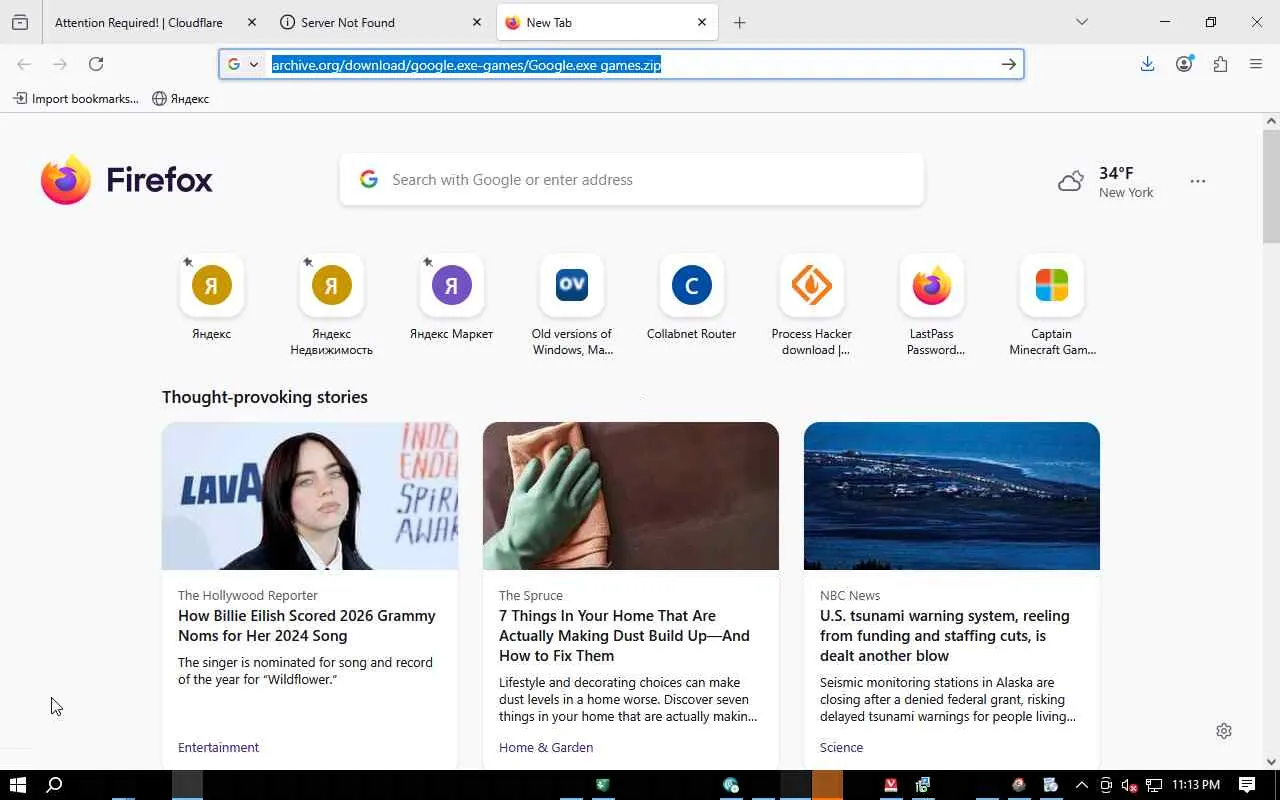Click the address bar URL text
The image size is (1280, 800).
466,65
